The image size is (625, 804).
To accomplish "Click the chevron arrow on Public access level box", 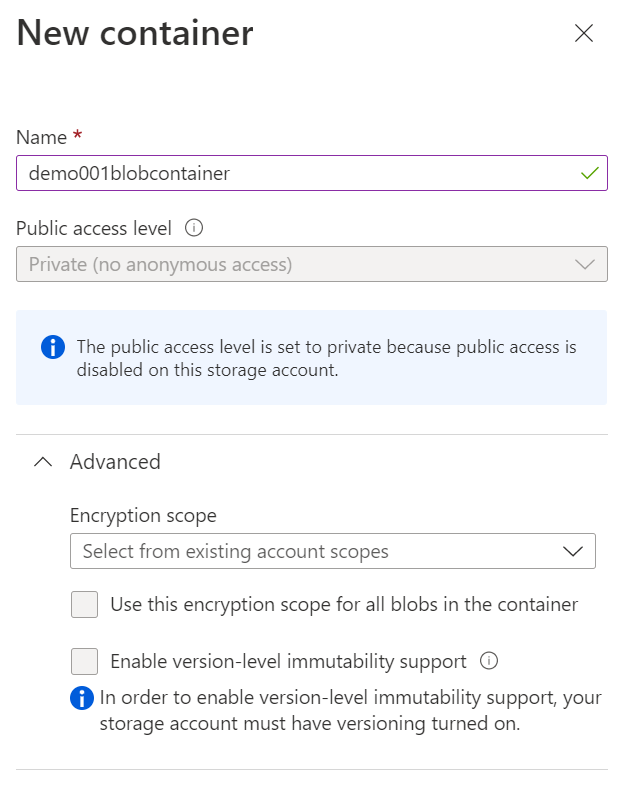I will pyautogui.click(x=585, y=265).
